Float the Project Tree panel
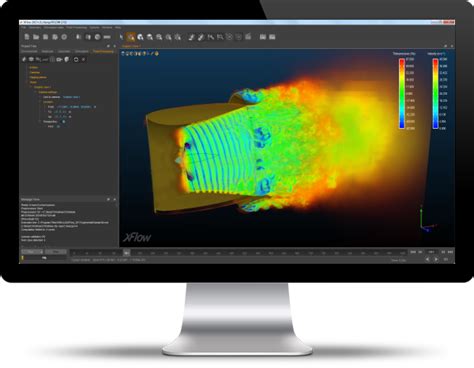 [108, 46]
